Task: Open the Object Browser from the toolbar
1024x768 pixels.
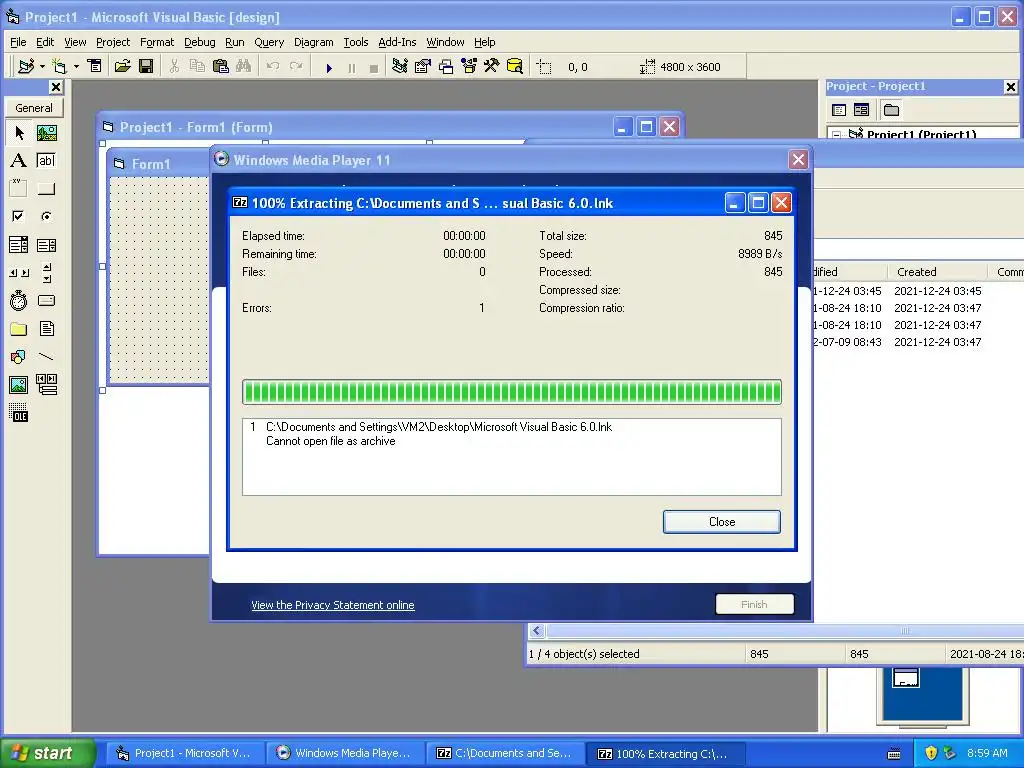Action: [x=469, y=67]
